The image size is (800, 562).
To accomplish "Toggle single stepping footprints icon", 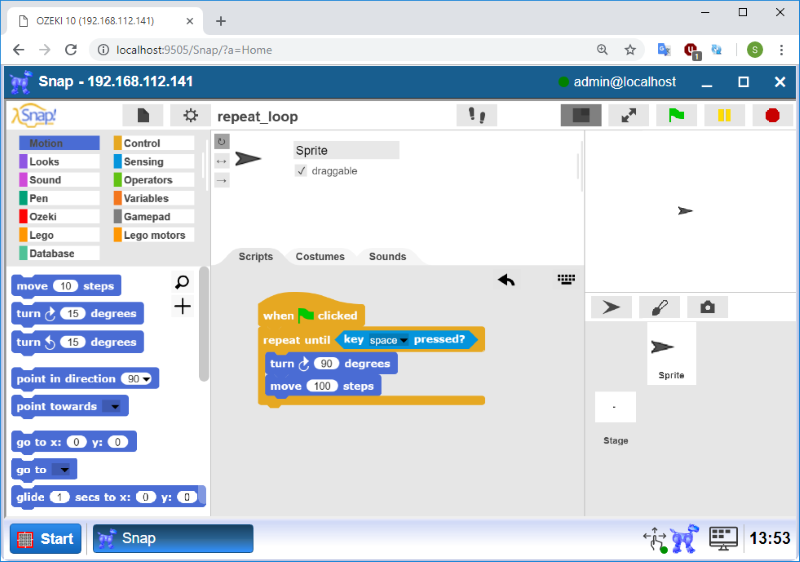I will click(477, 115).
